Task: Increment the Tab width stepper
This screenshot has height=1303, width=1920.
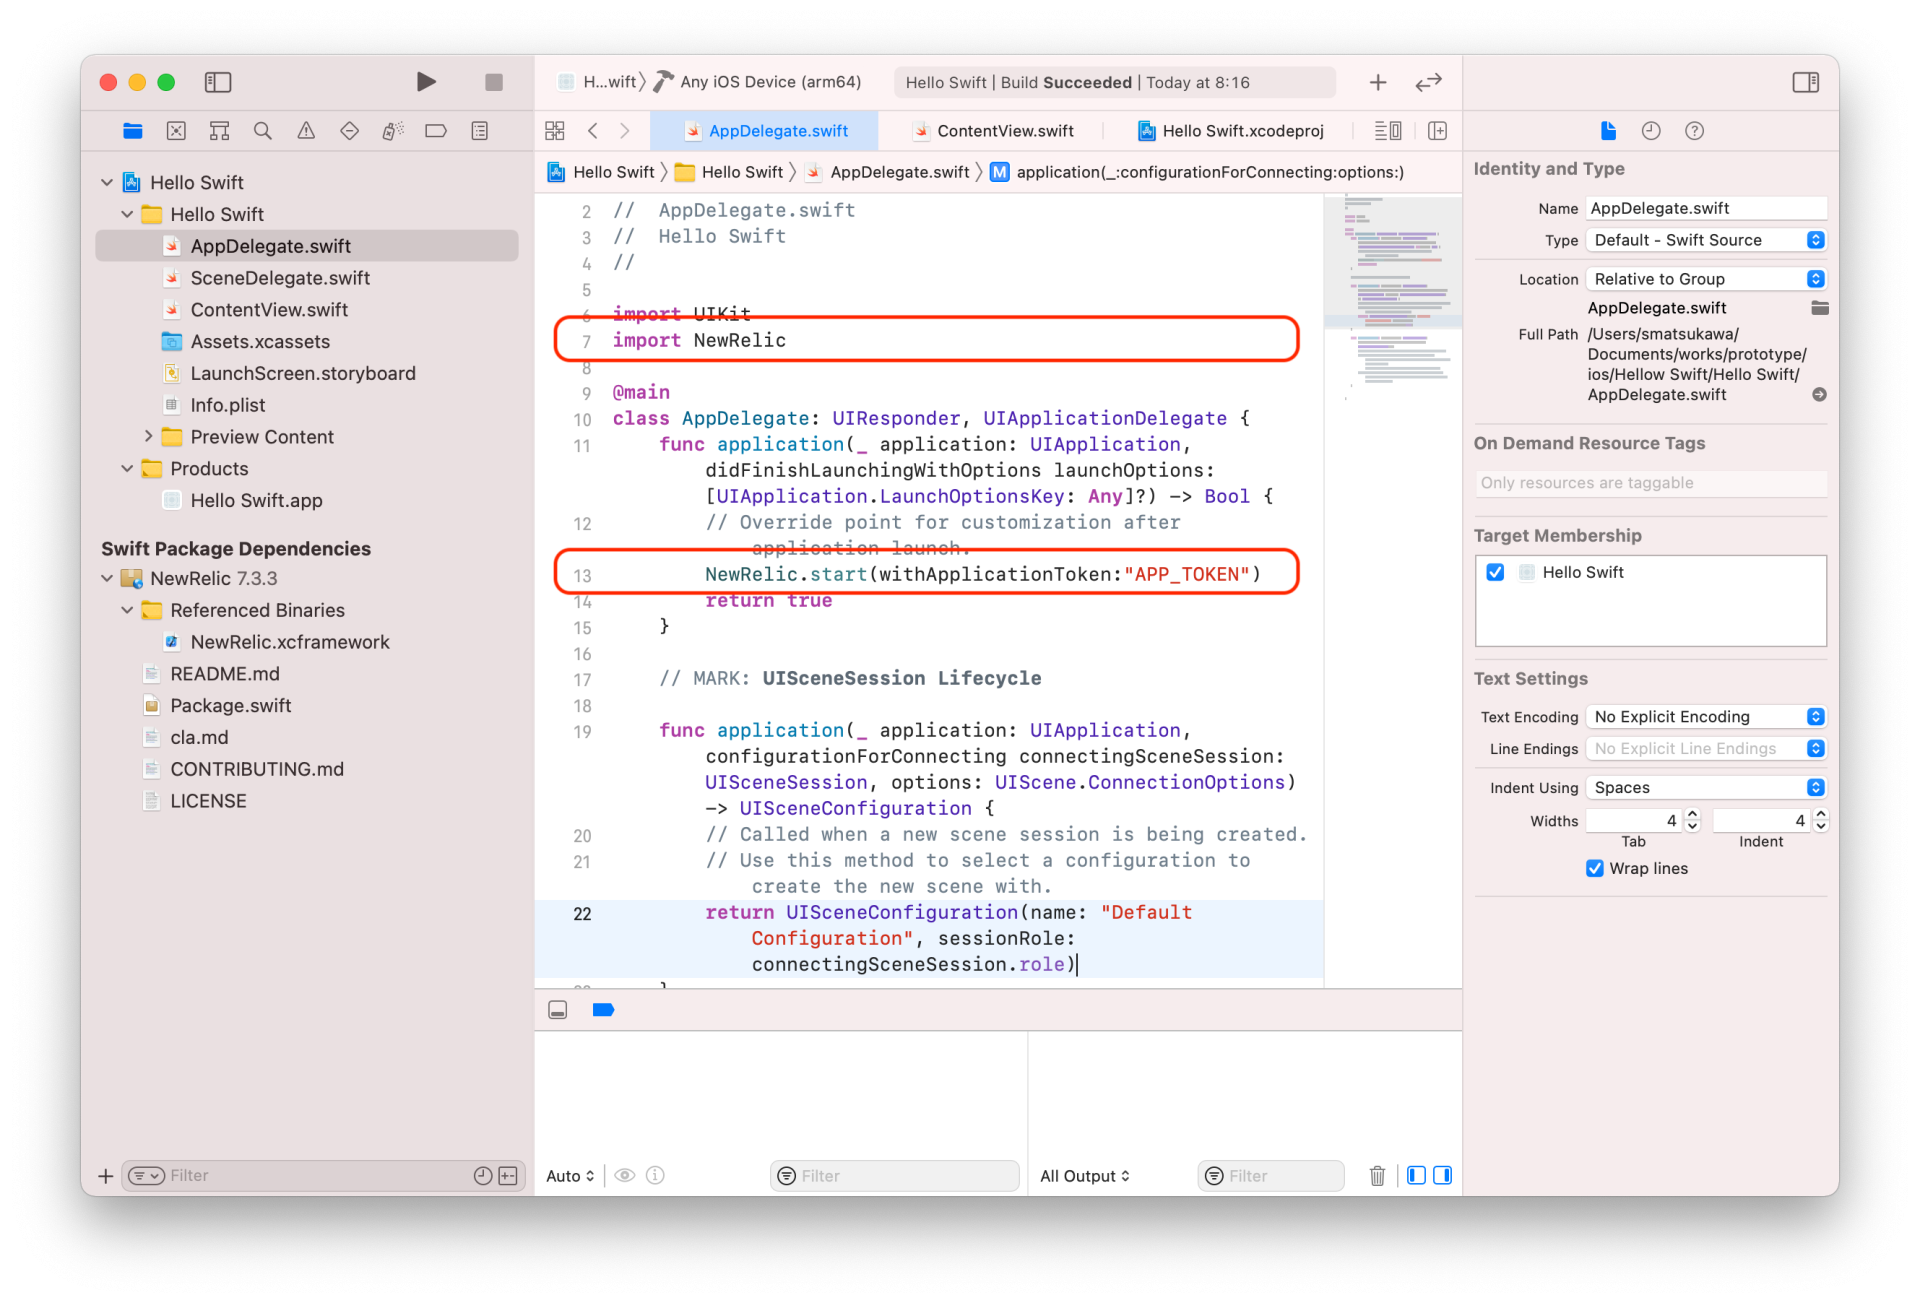Action: point(1692,813)
